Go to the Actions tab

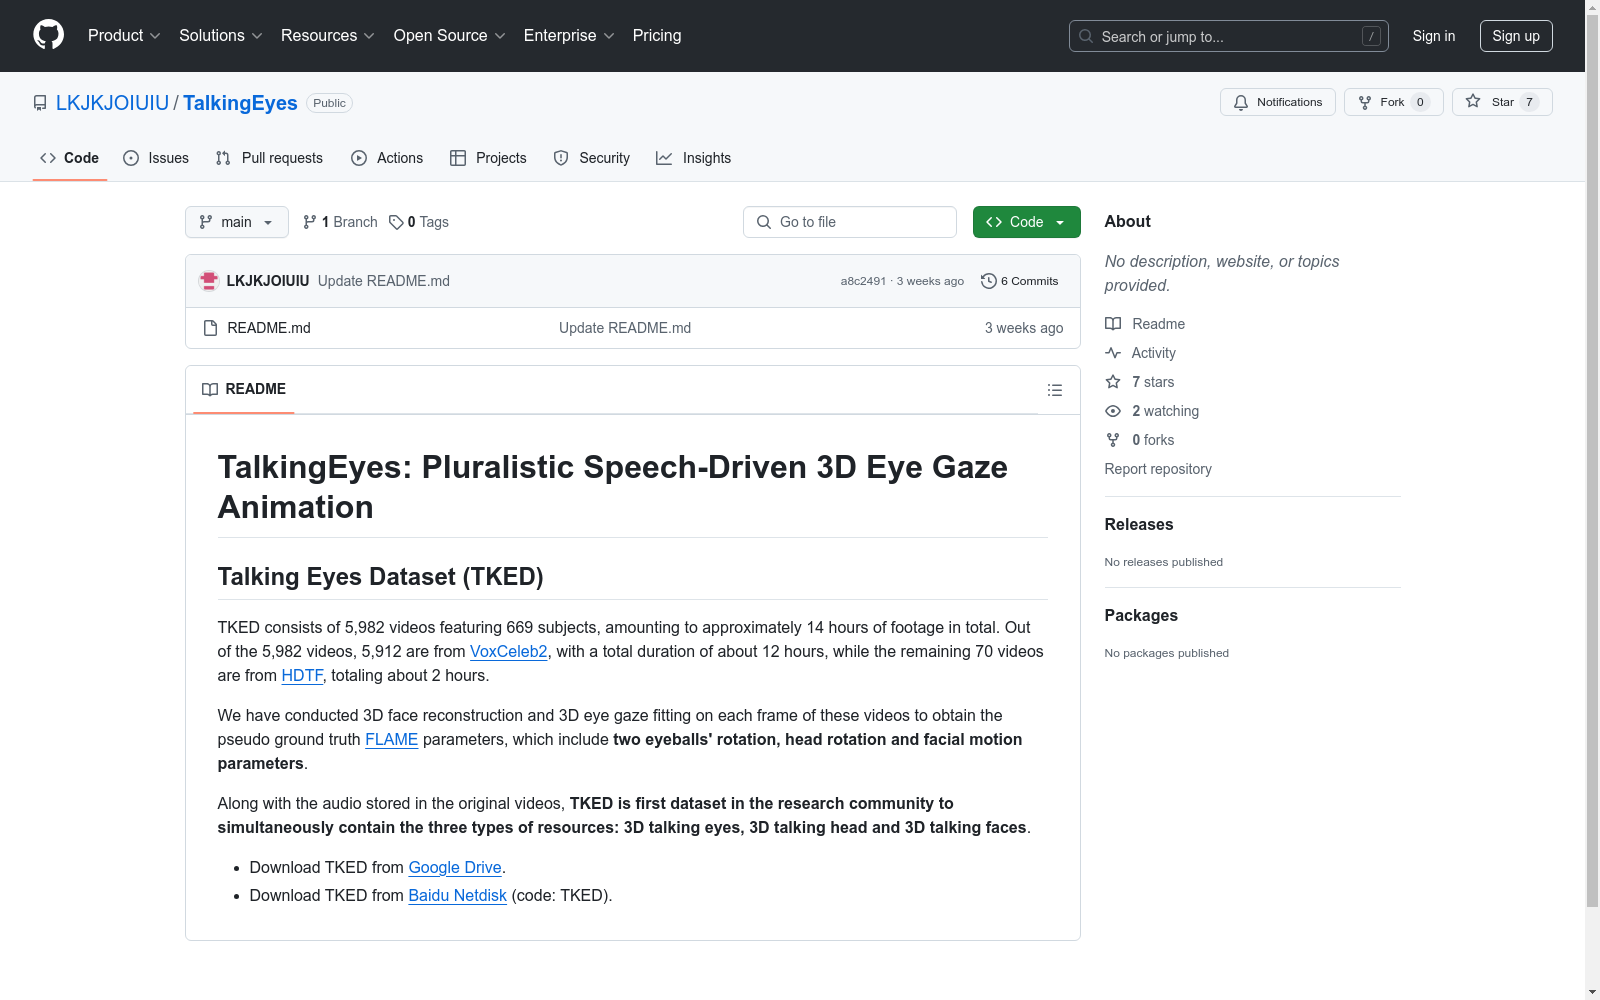[387, 158]
